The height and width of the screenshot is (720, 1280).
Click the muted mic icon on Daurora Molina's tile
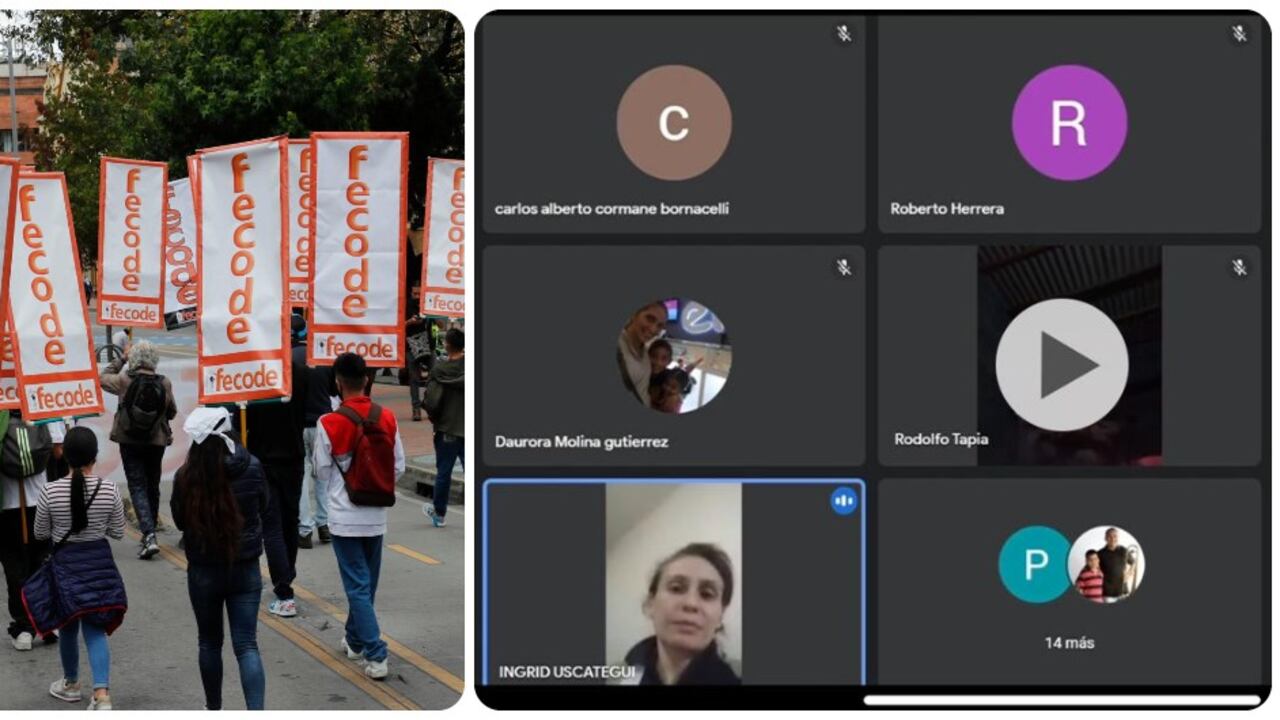pyautogui.click(x=843, y=268)
